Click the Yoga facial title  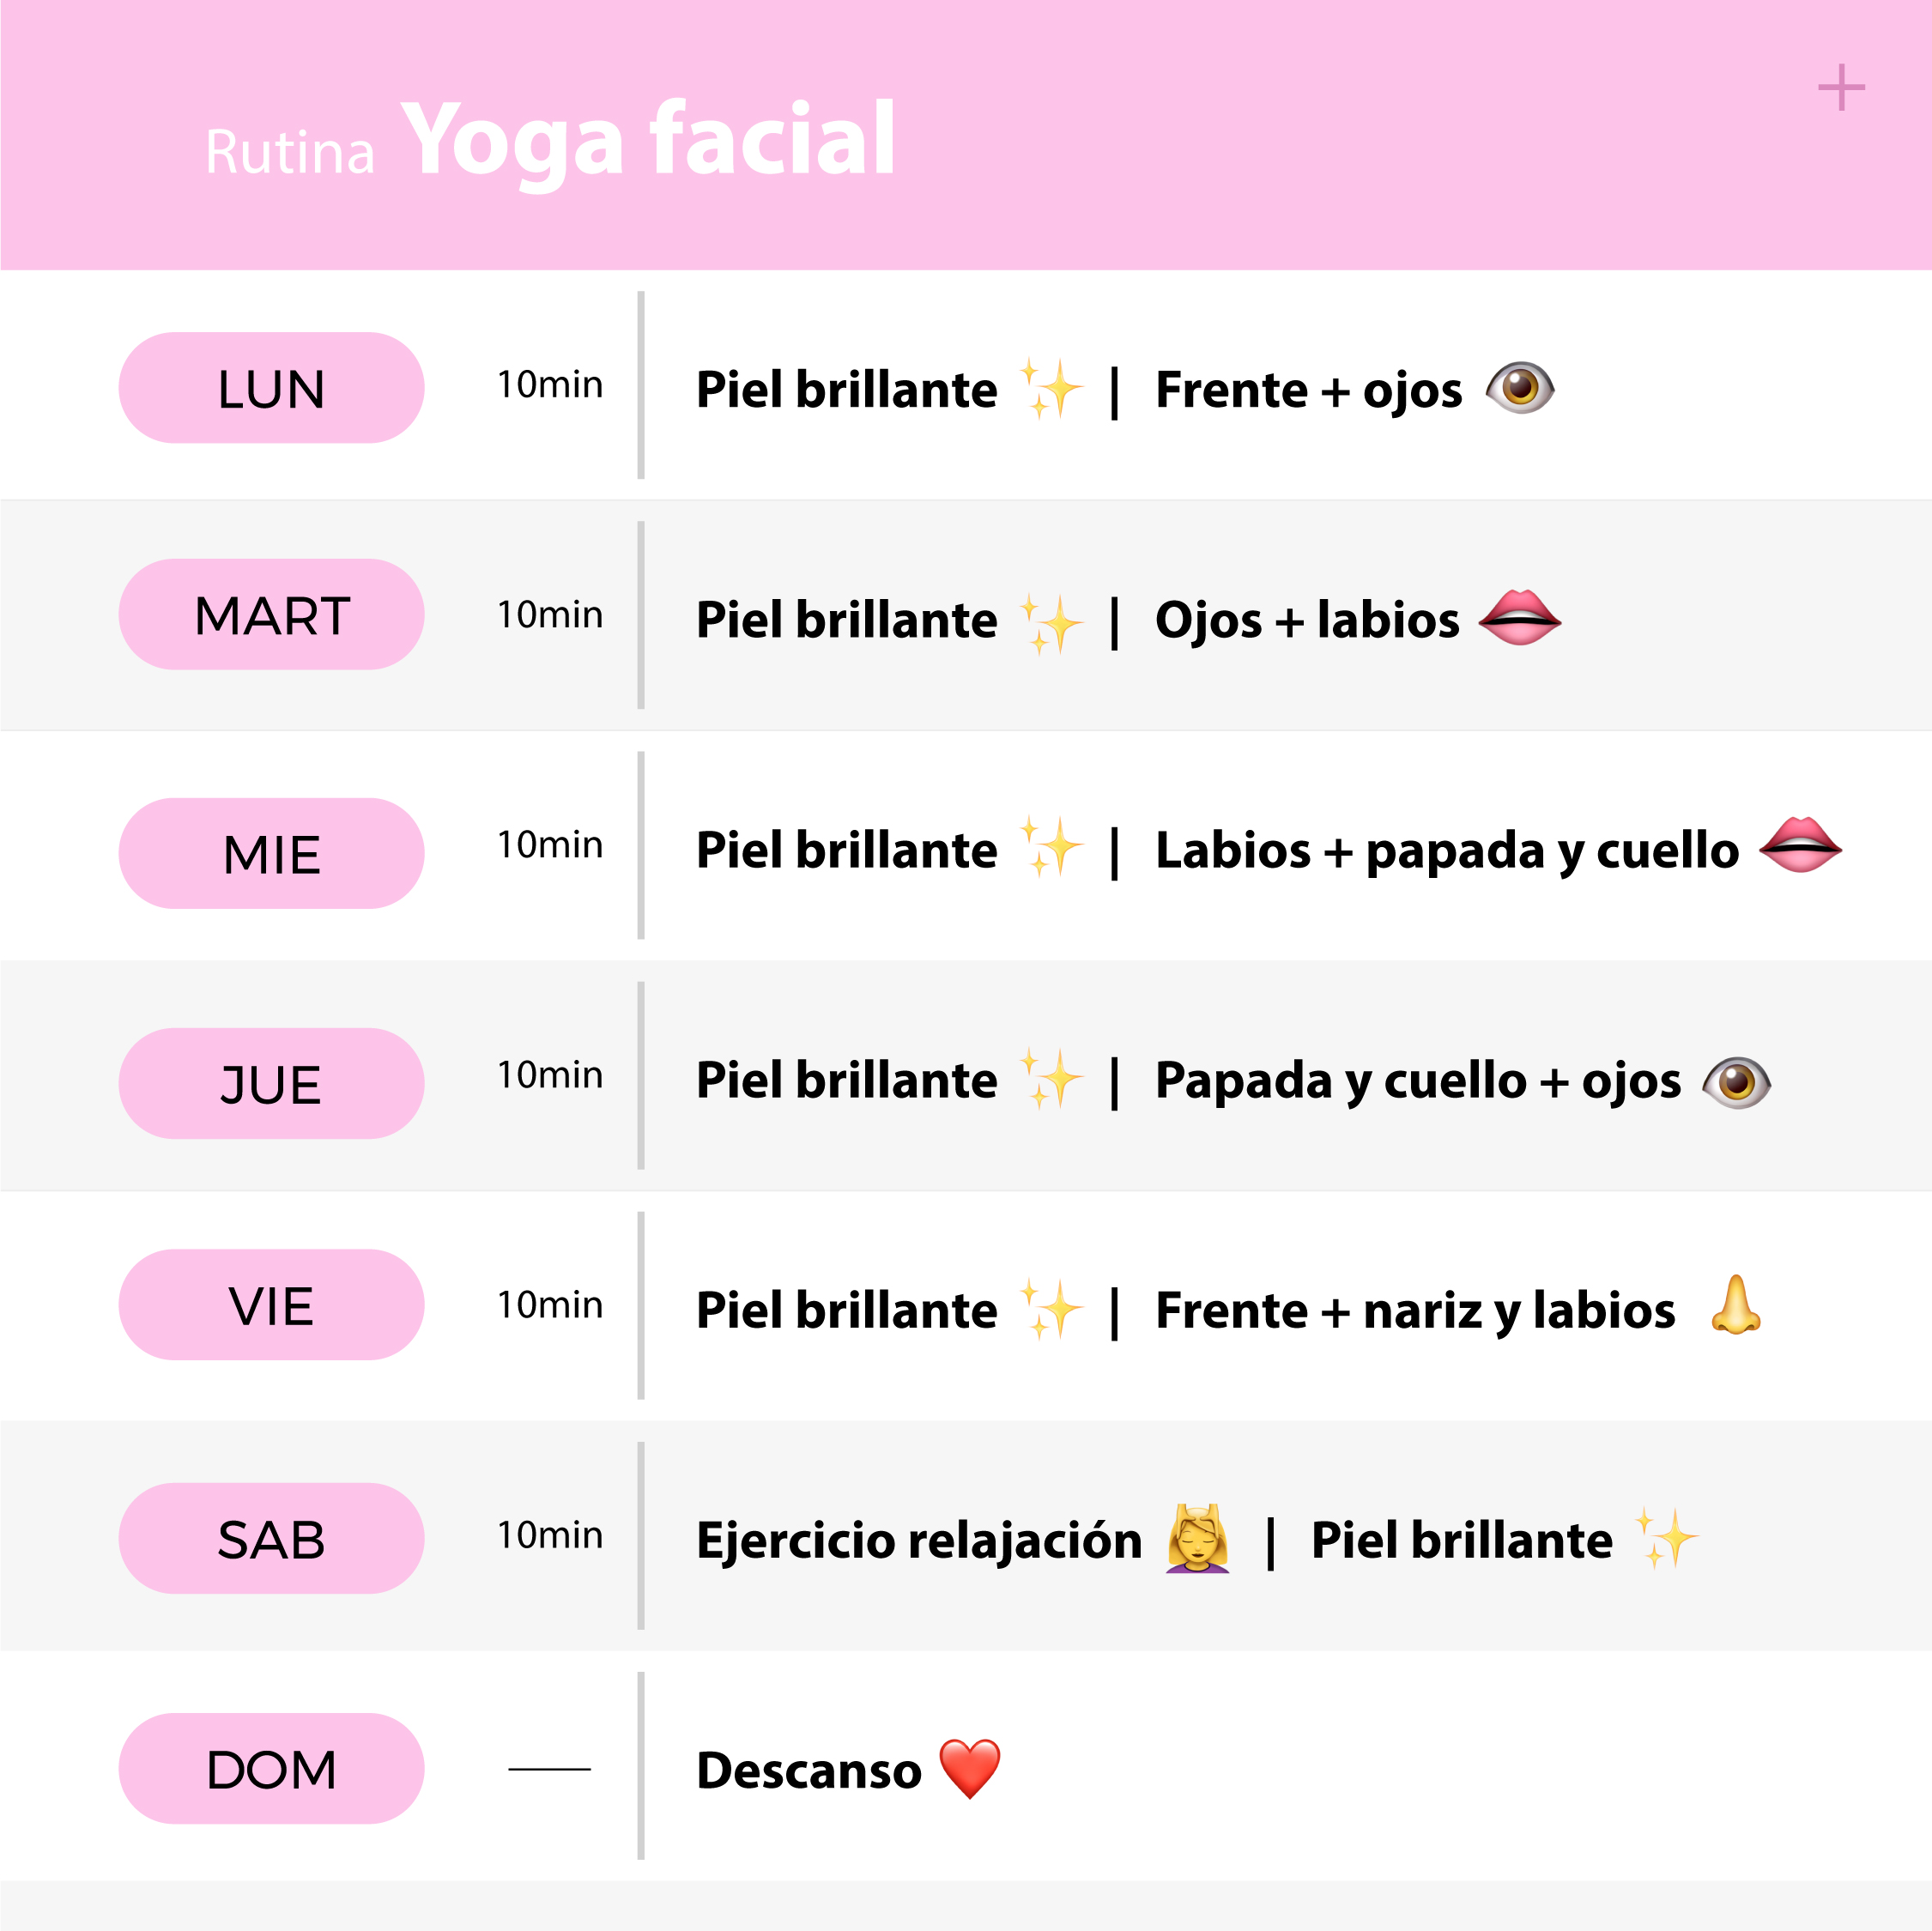point(648,142)
